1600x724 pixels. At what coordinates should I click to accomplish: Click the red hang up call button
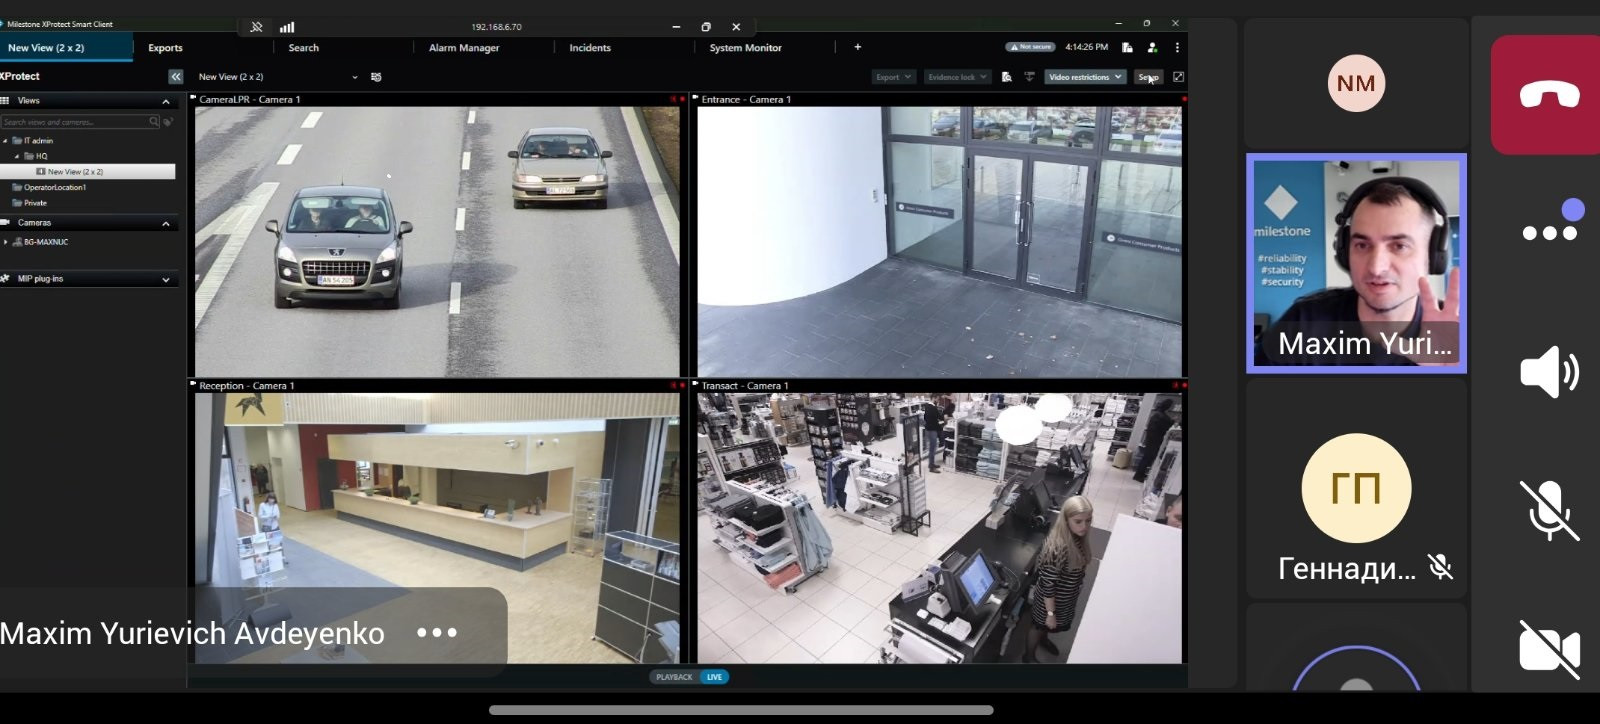(x=1549, y=95)
